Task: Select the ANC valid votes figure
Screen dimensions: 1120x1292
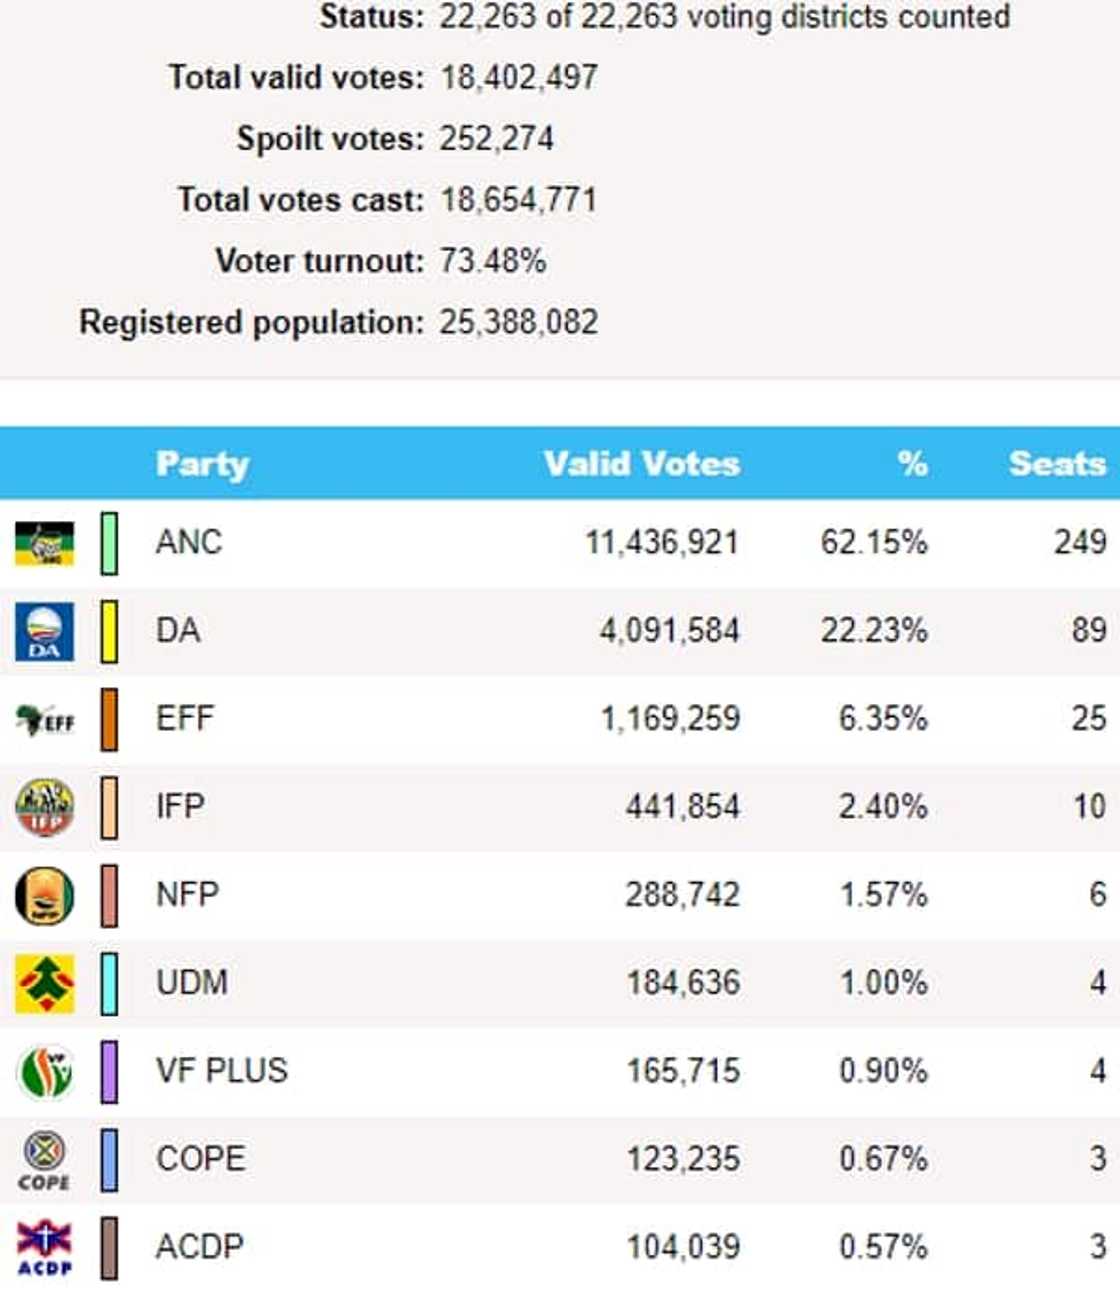Action: pos(661,543)
